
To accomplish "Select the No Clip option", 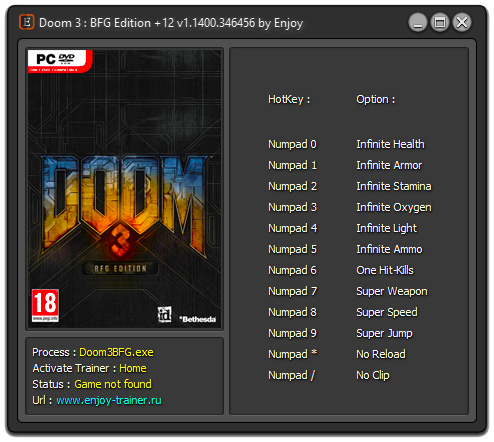I will coord(373,375).
